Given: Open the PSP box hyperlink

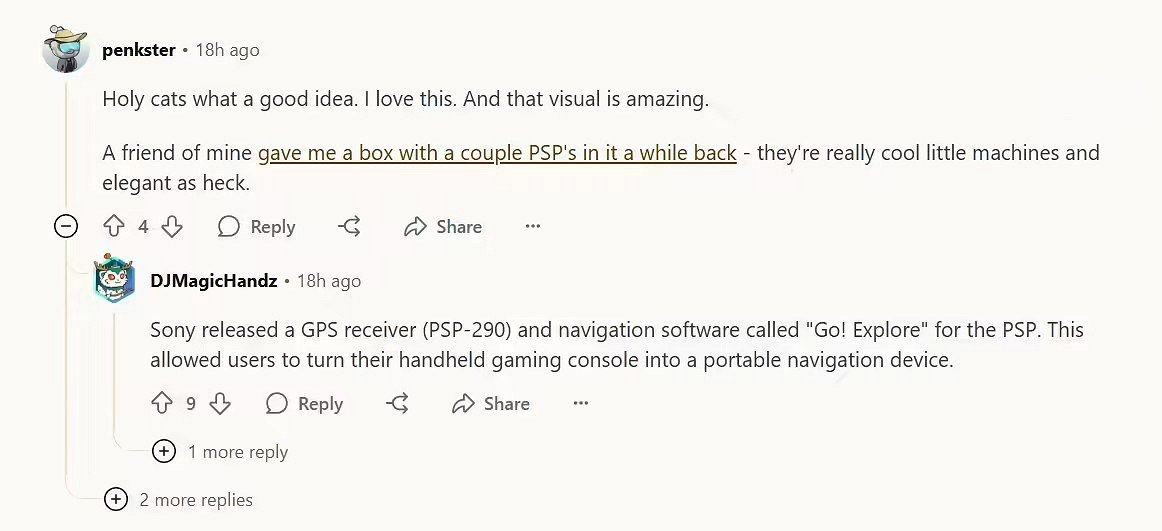Looking at the screenshot, I should coord(497,153).
